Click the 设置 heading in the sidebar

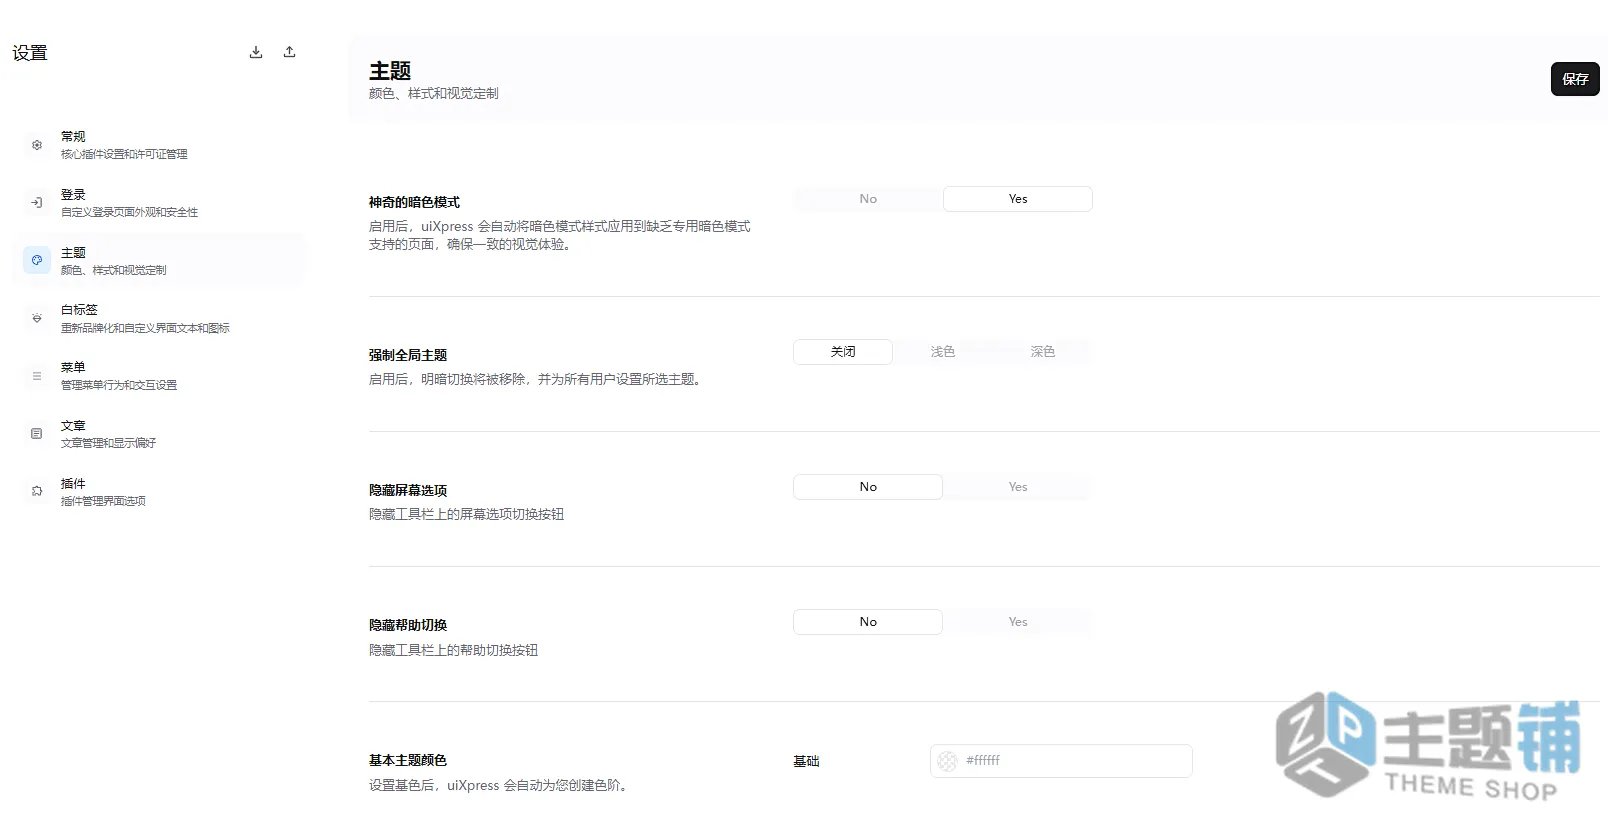30,53
